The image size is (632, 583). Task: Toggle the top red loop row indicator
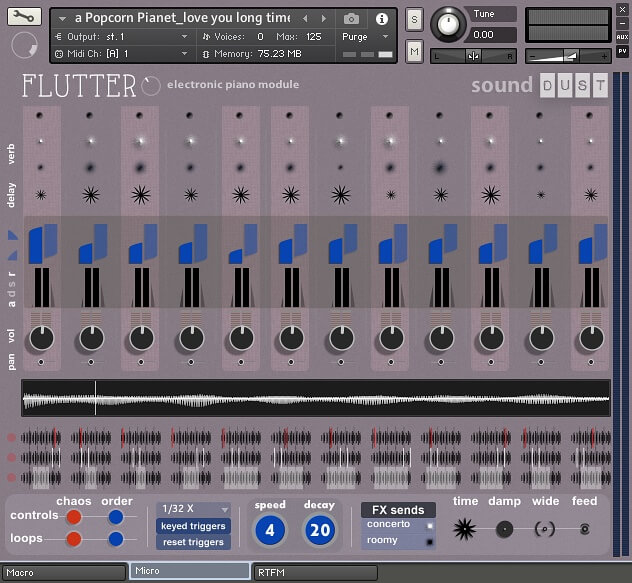(12, 437)
